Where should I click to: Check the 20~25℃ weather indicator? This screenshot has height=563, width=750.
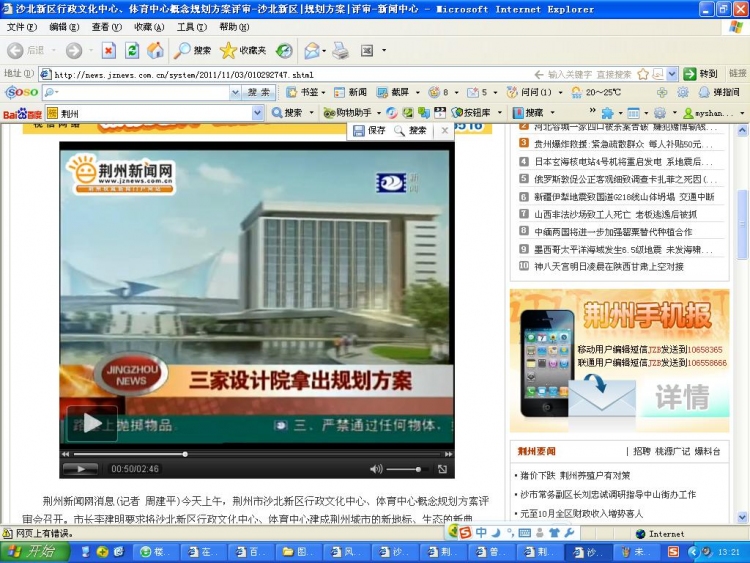point(596,92)
